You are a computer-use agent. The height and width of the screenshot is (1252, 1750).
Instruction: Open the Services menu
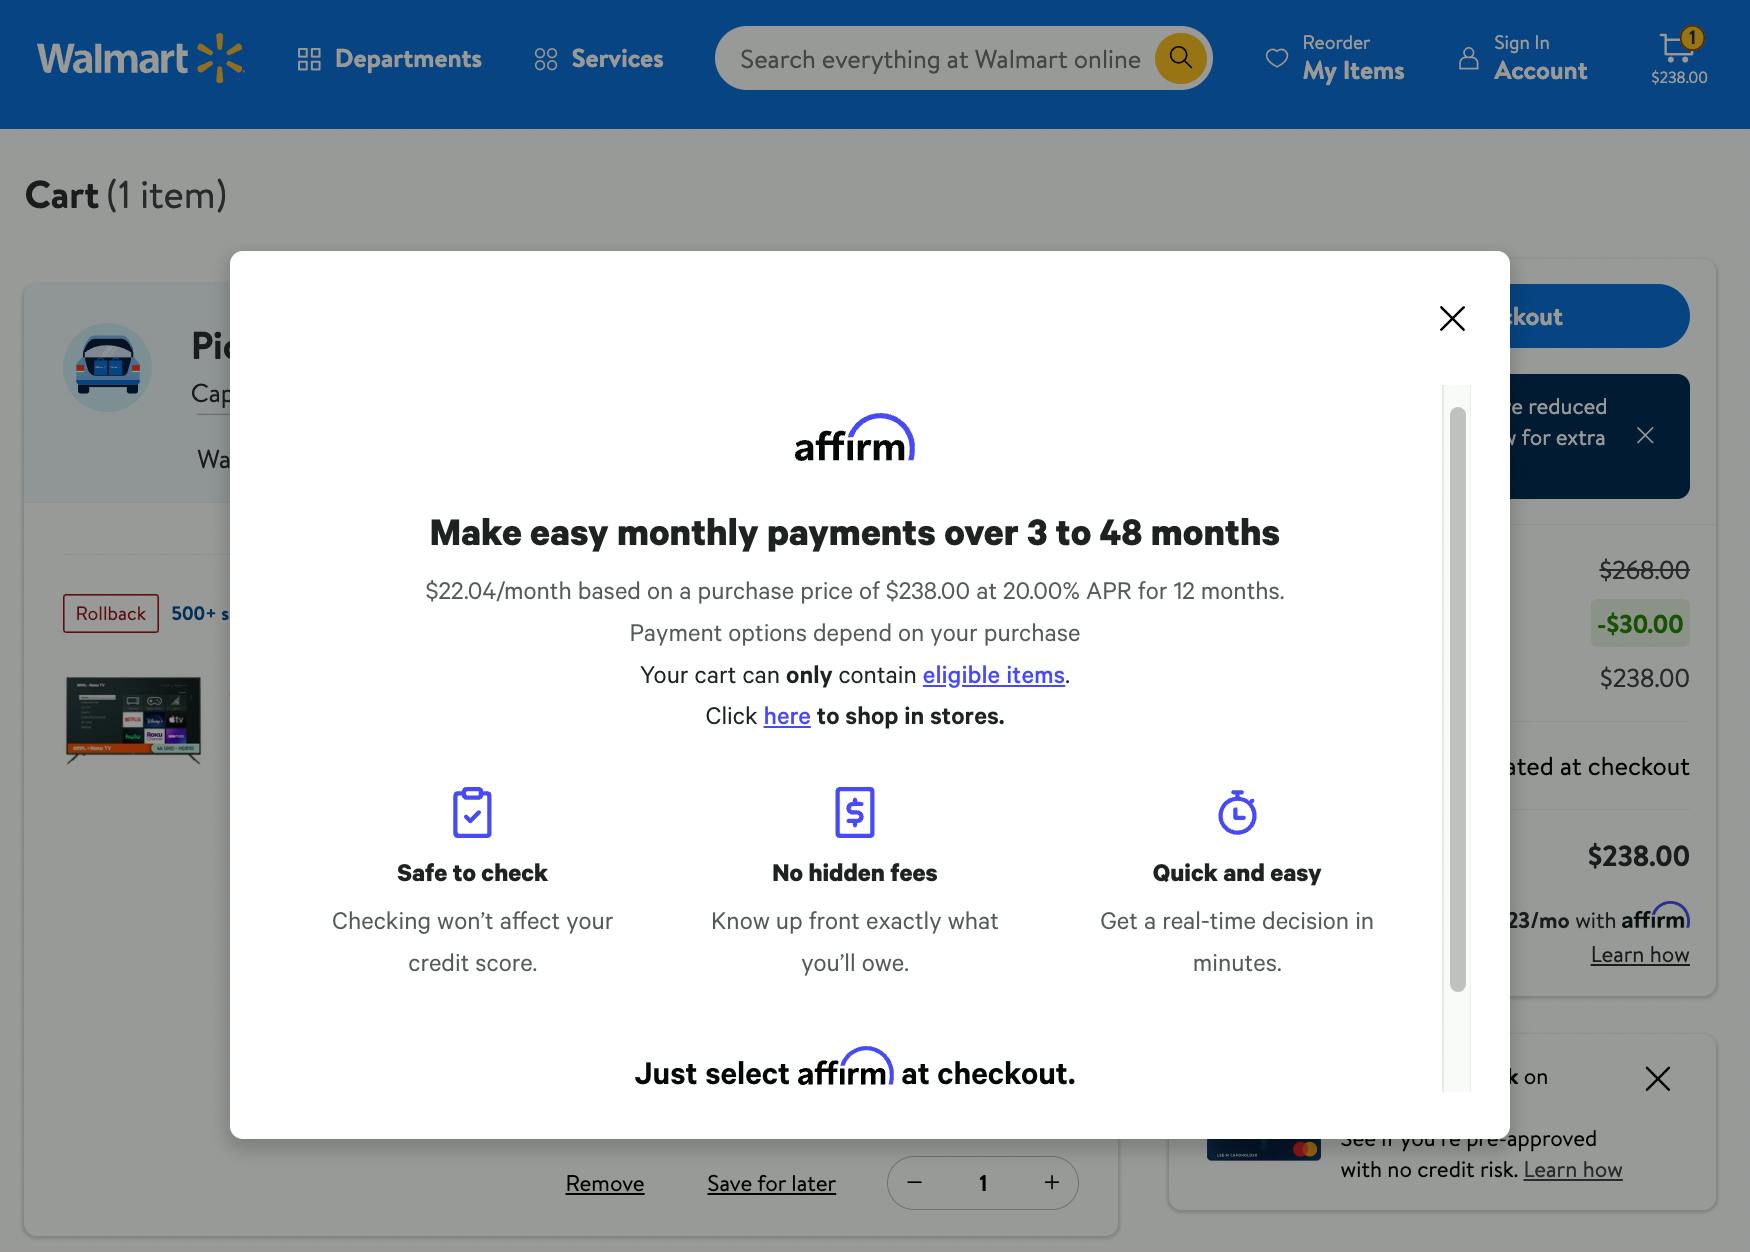tap(597, 58)
